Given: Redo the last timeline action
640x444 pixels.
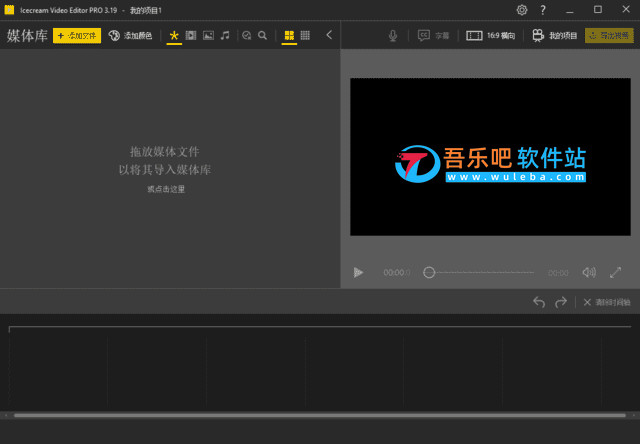Looking at the screenshot, I should pyautogui.click(x=561, y=302).
